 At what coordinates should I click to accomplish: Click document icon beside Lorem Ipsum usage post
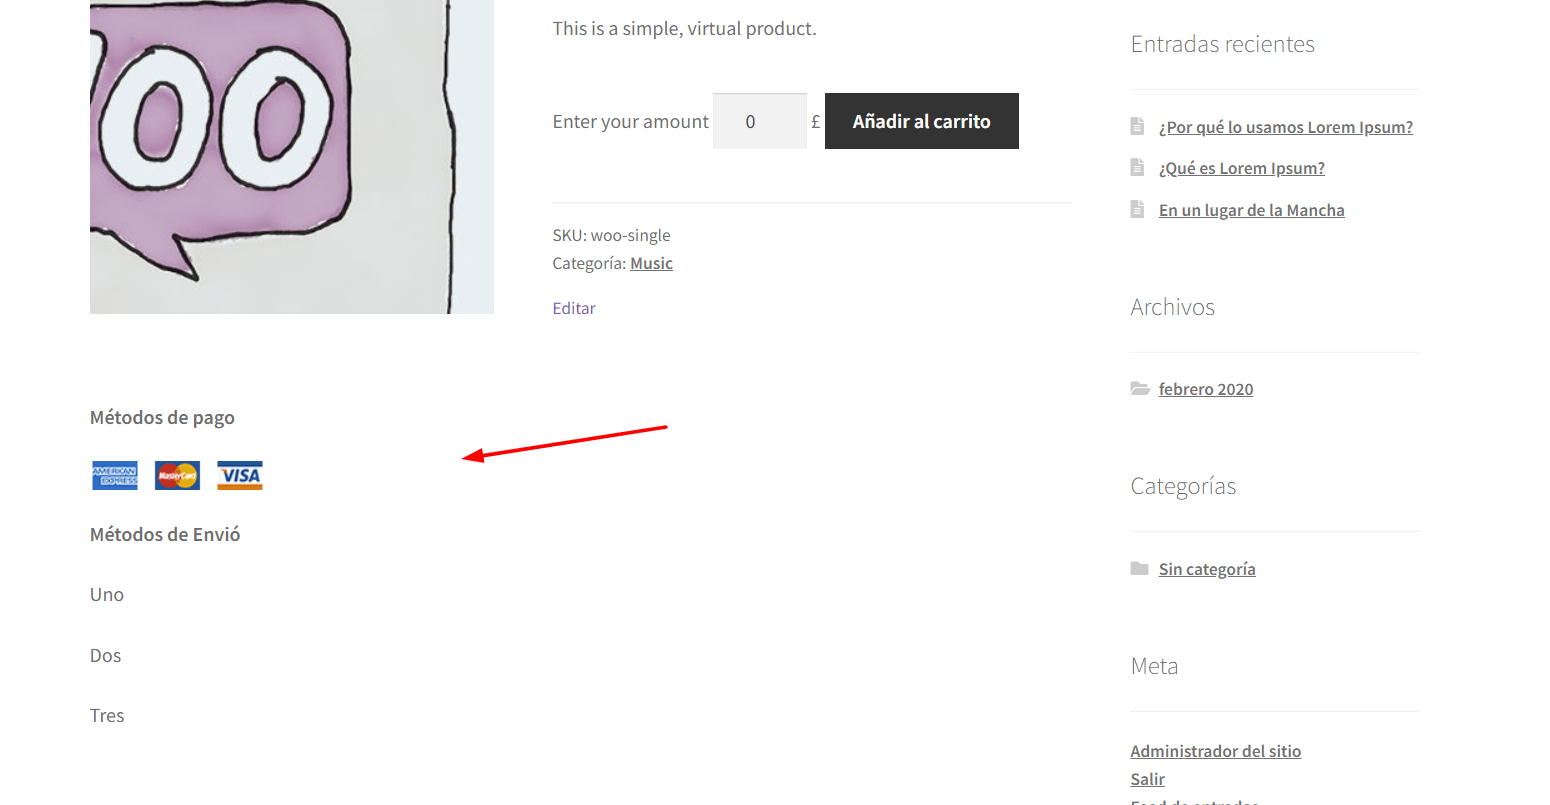(x=1137, y=126)
